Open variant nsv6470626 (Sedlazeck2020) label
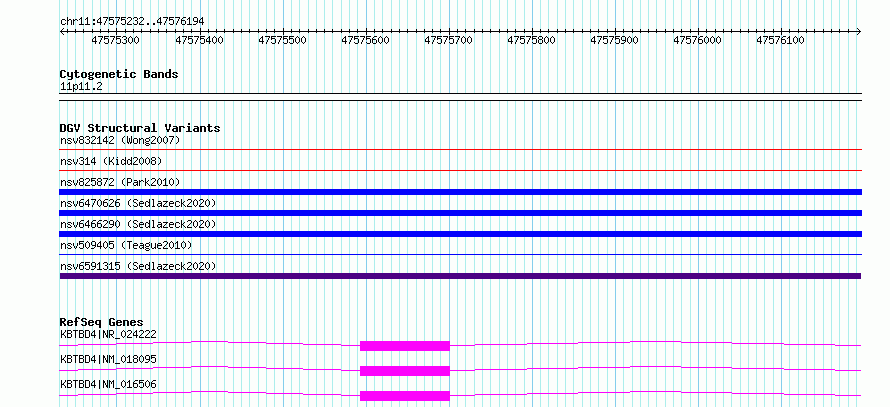The height and width of the screenshot is (407, 890). pyautogui.click(x=138, y=203)
